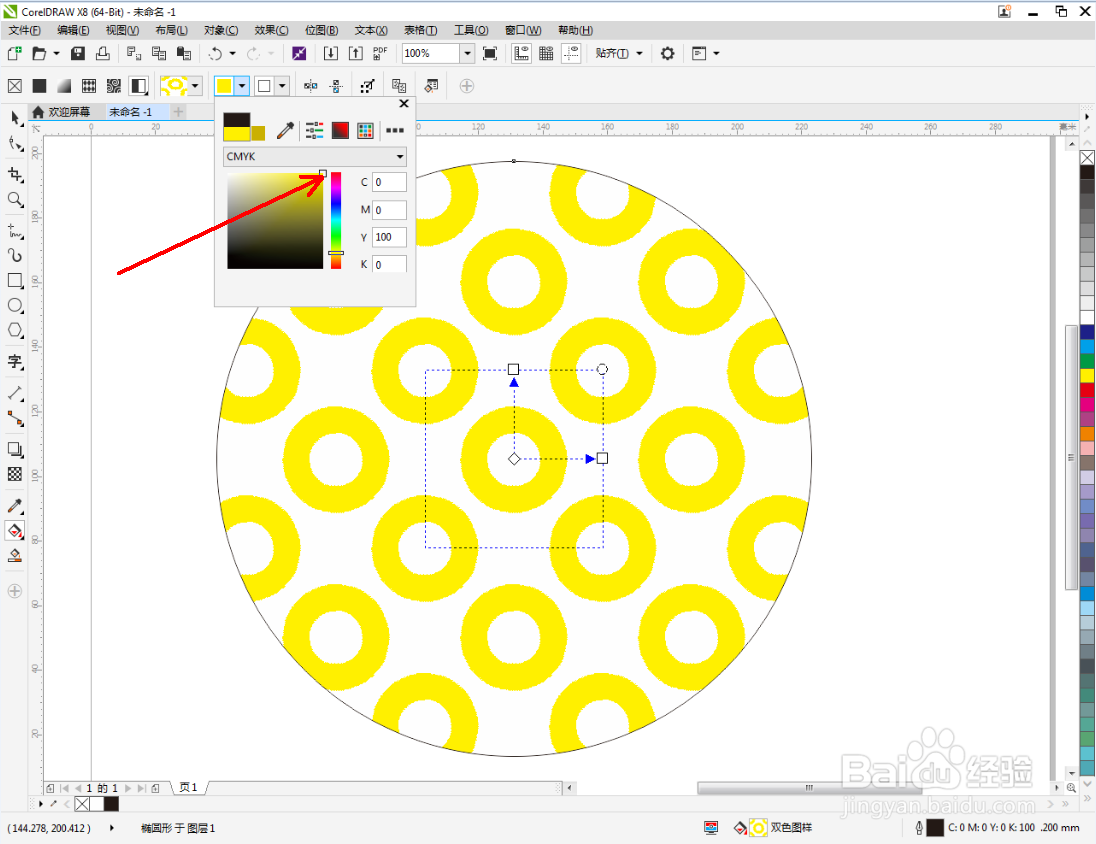Image resolution: width=1096 pixels, height=844 pixels.
Task: Toggle Uniform fill button
Action: coord(39,86)
